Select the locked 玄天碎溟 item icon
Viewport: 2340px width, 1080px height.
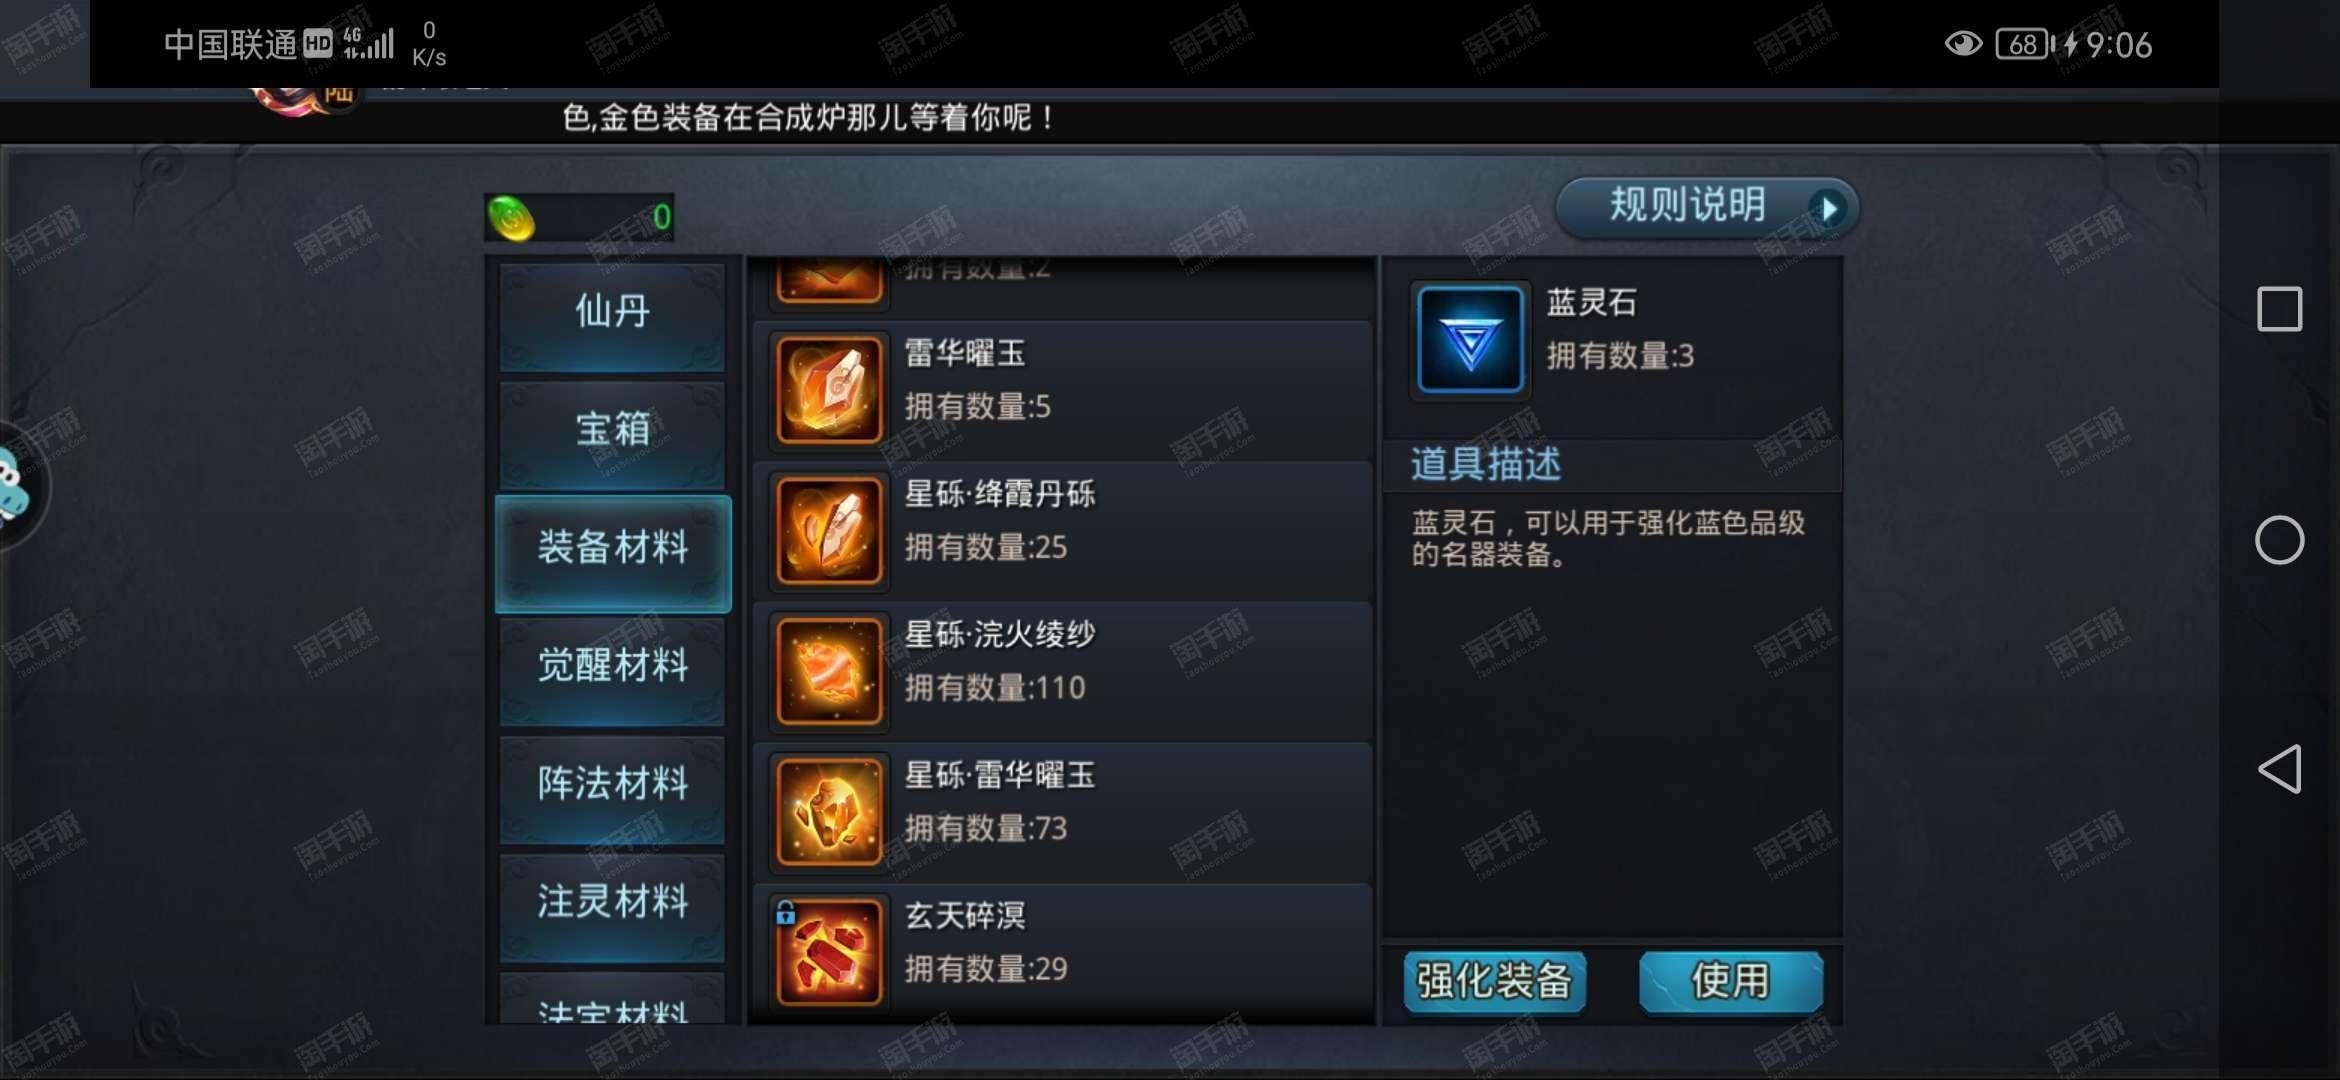pyautogui.click(x=829, y=952)
